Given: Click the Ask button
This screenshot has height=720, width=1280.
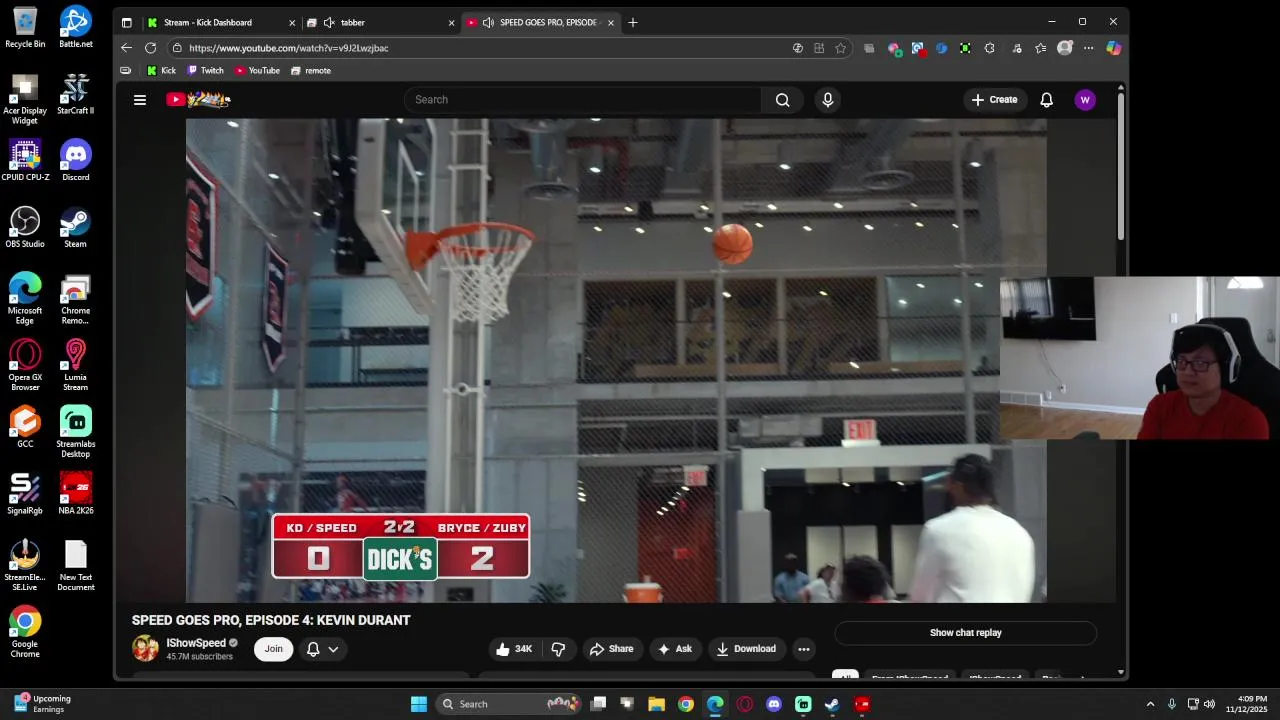Looking at the screenshot, I should click(x=674, y=649).
